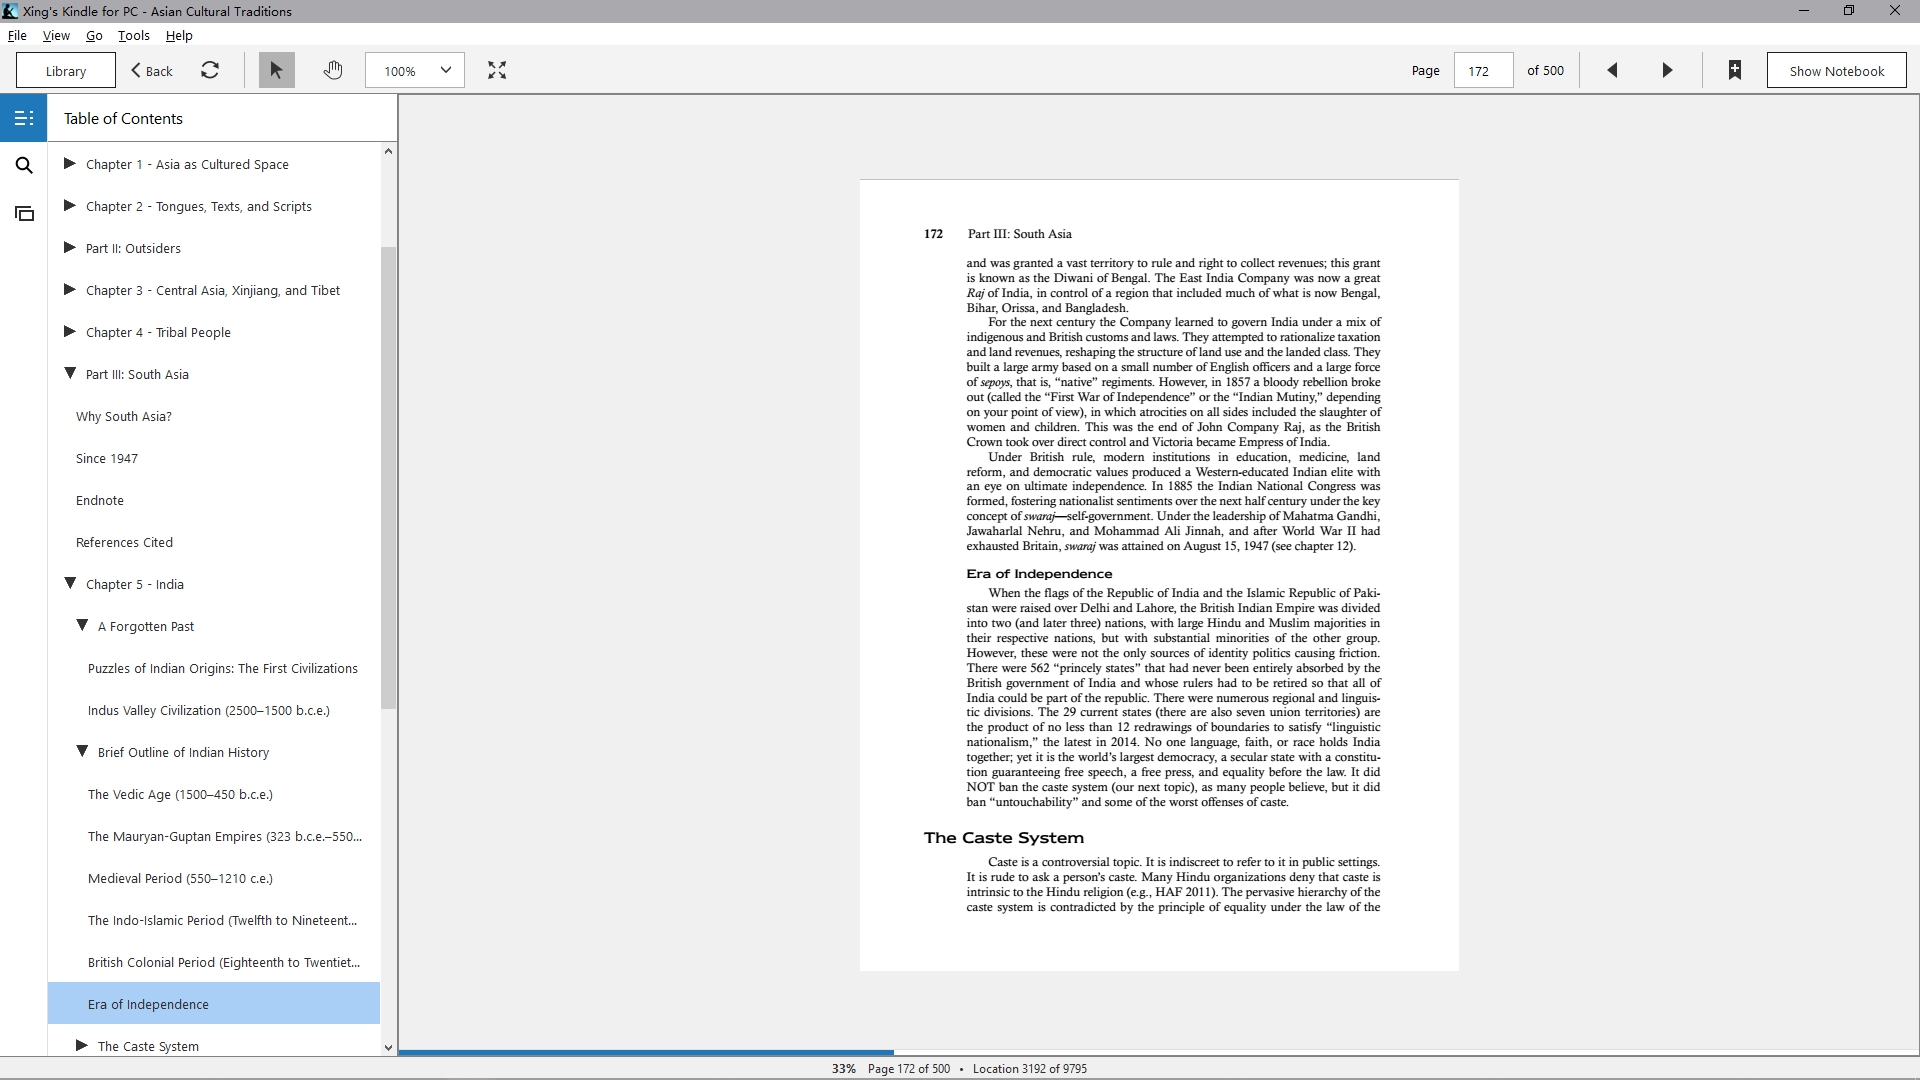Open the Tools menu
The image size is (1920, 1080).
(x=134, y=35)
